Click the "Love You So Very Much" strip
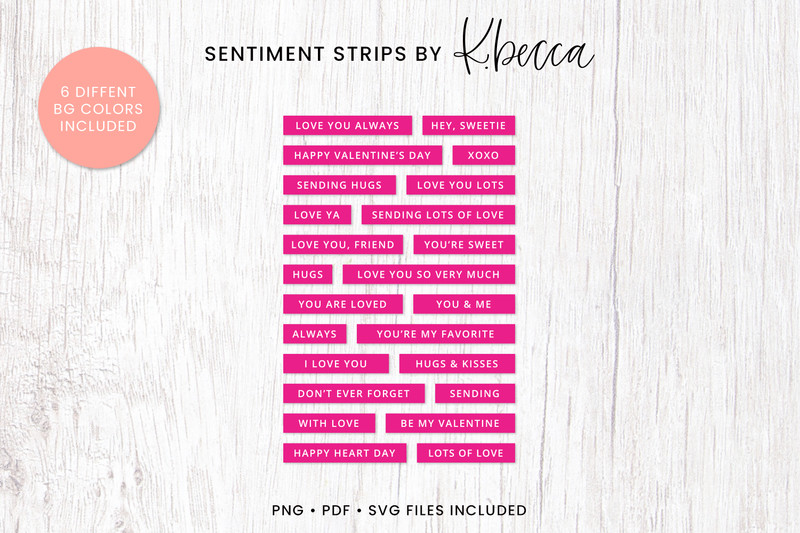Image resolution: width=800 pixels, height=533 pixels. point(428,274)
